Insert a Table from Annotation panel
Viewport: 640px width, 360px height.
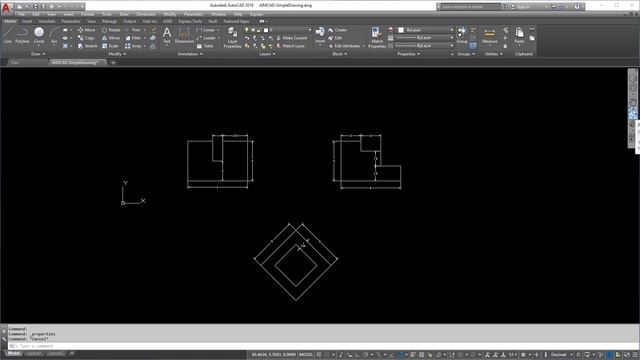click(205, 46)
